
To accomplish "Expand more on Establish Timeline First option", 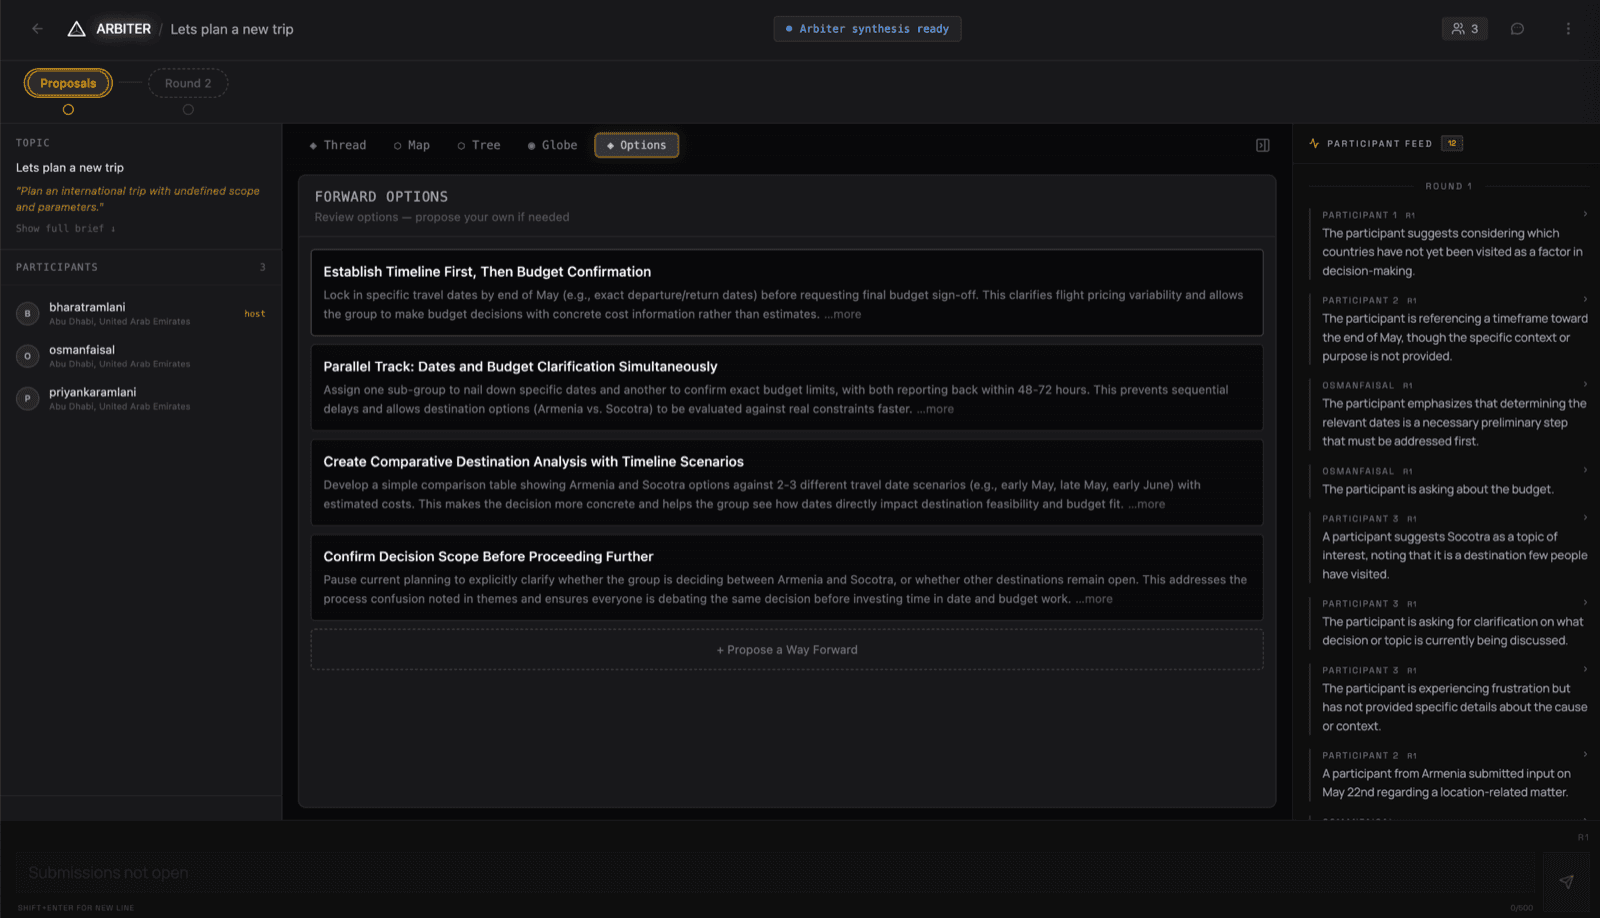I will tap(843, 314).
